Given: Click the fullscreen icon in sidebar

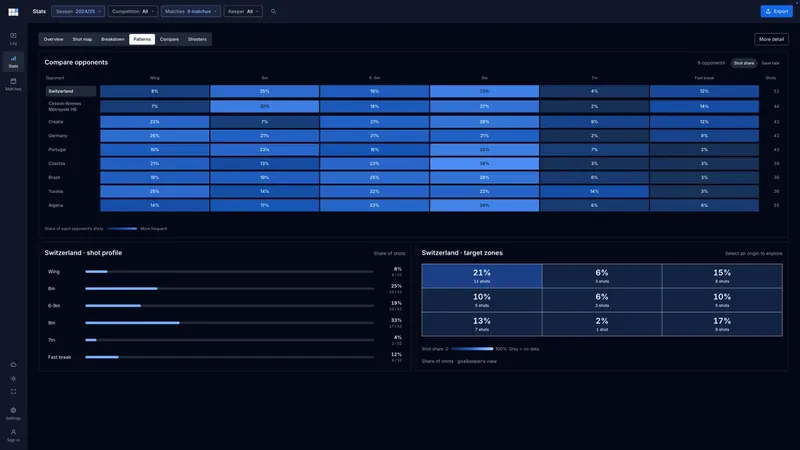Looking at the screenshot, I should coord(13,392).
